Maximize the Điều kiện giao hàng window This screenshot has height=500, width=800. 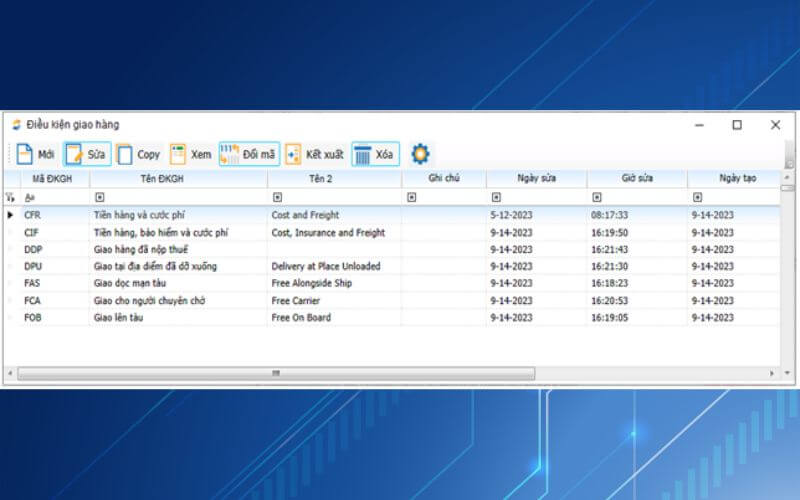pyautogui.click(x=737, y=125)
